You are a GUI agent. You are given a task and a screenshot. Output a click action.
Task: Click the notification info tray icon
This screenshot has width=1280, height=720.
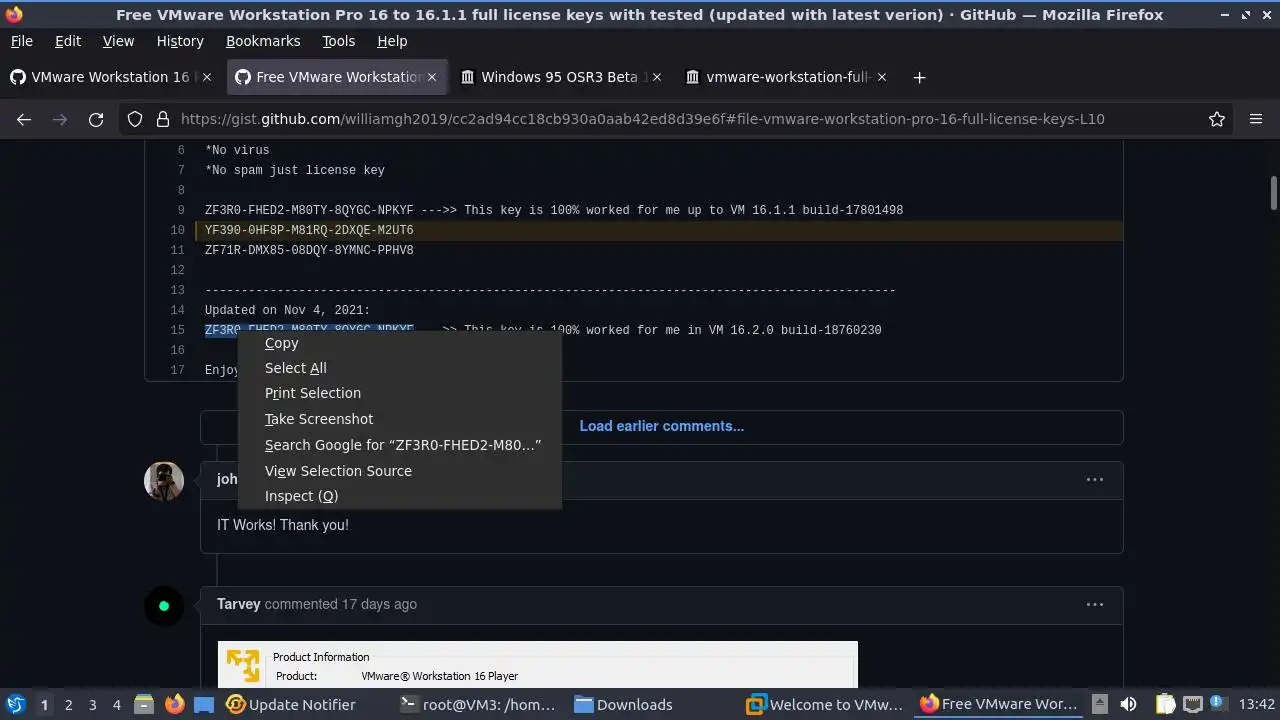point(1219,704)
